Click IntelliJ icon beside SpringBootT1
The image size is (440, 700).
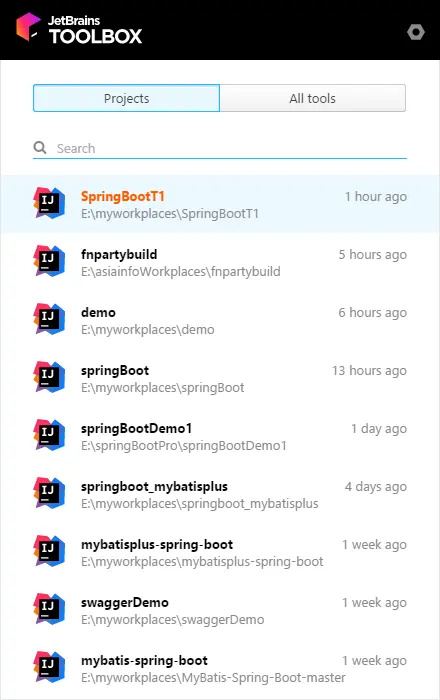(x=49, y=203)
